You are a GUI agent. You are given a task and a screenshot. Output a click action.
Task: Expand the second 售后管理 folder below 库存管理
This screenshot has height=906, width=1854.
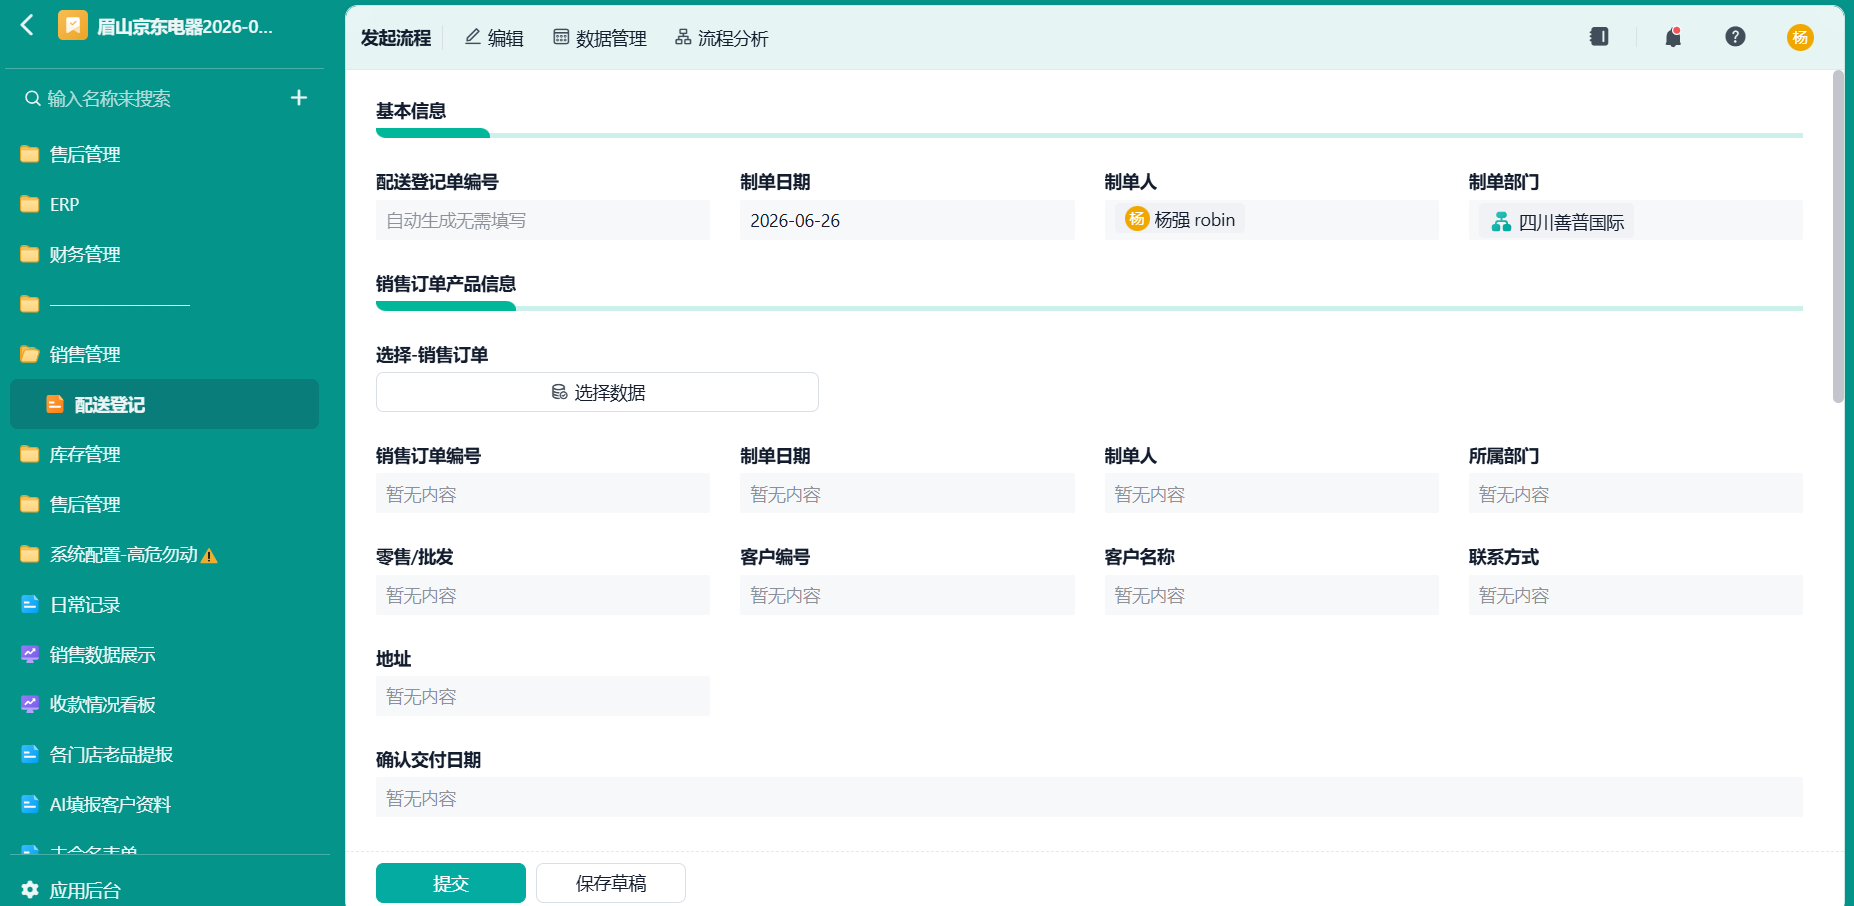click(30, 504)
